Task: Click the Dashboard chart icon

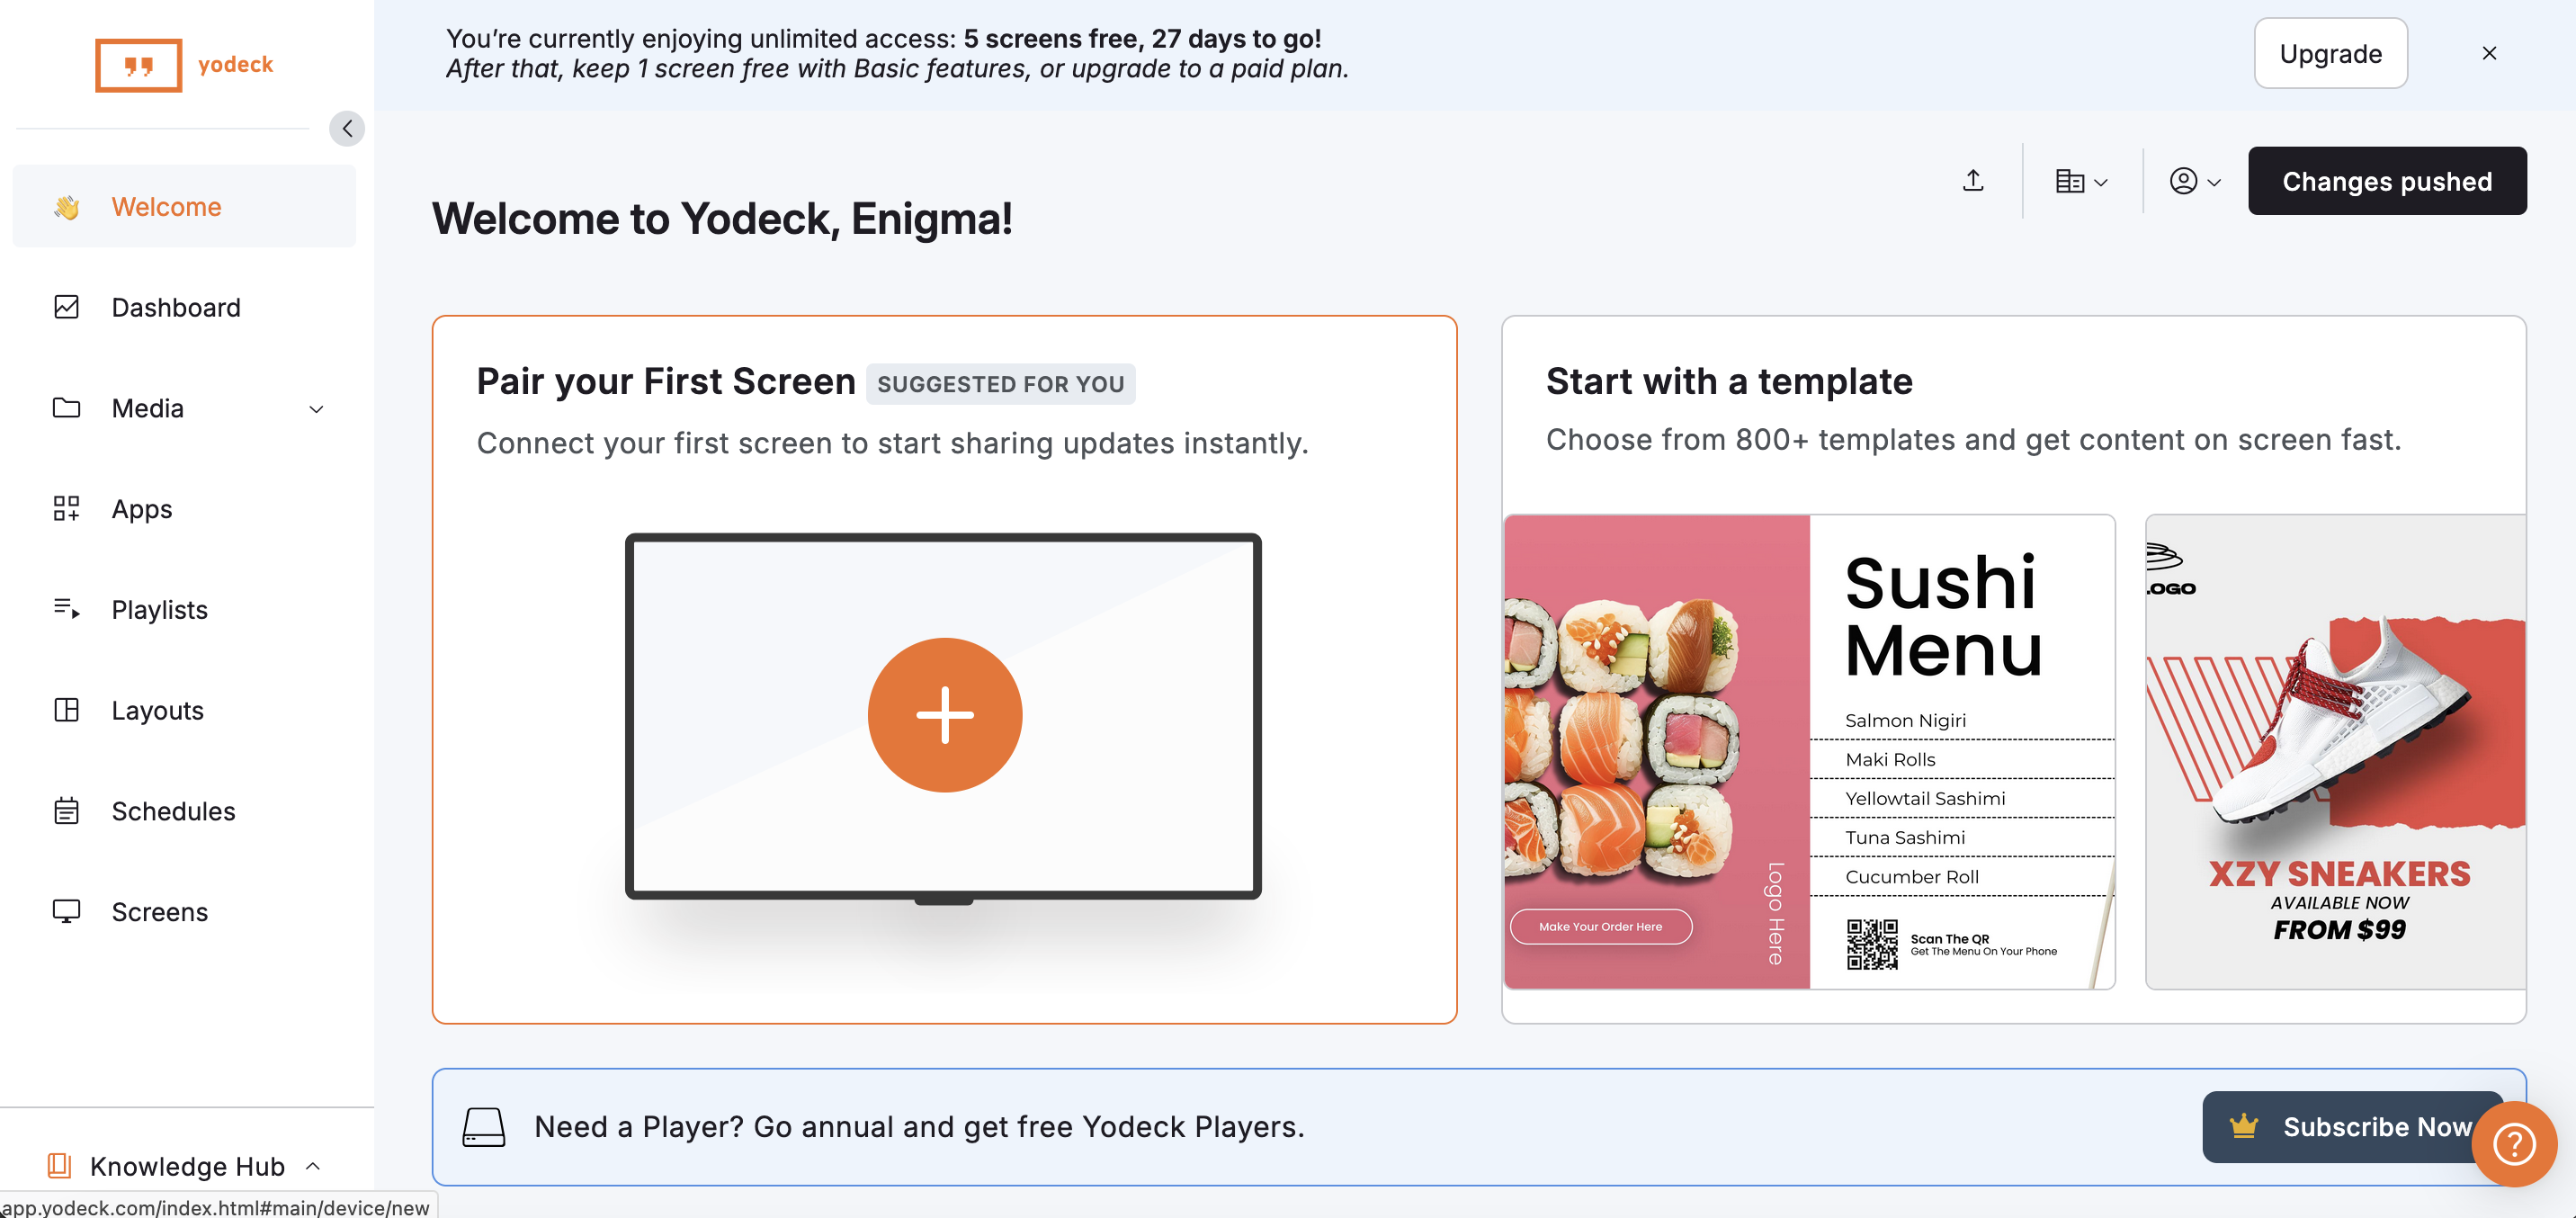Action: click(x=66, y=307)
